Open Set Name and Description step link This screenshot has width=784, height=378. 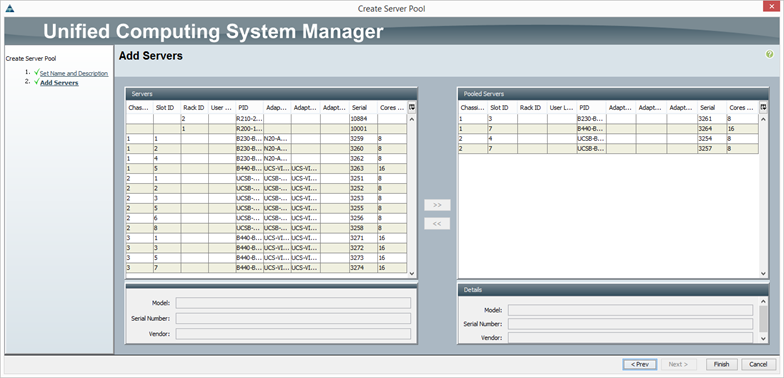pos(74,74)
